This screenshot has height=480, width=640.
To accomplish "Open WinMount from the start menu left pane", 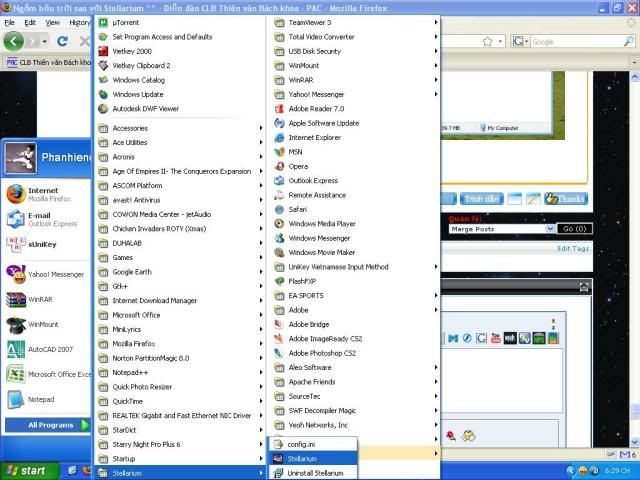I will pyautogui.click(x=43, y=324).
